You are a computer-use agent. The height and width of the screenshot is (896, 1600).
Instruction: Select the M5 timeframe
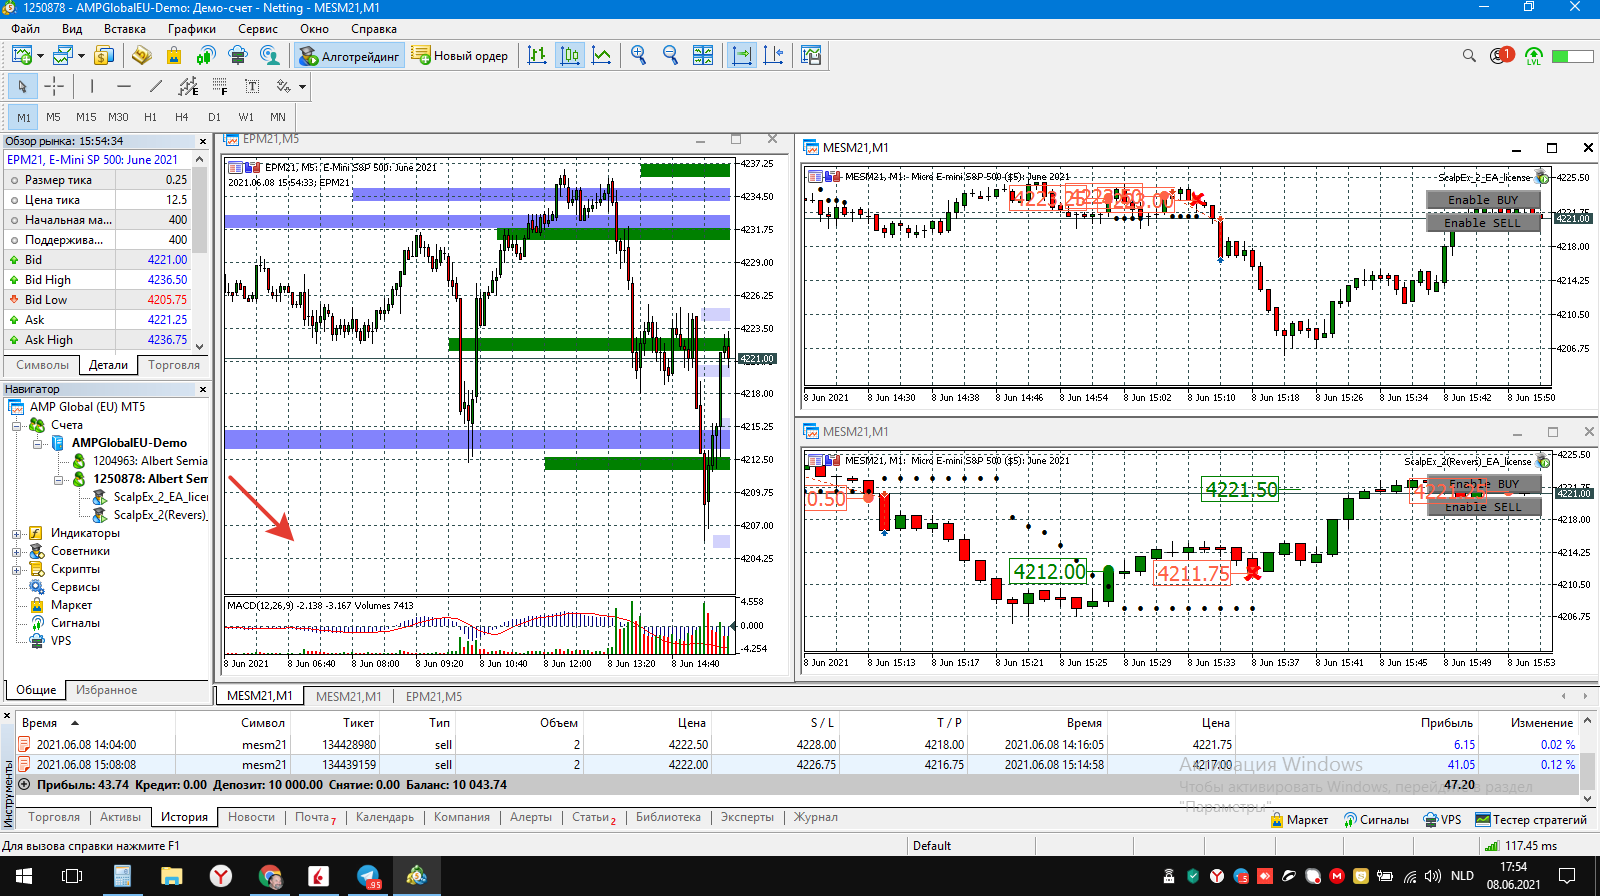[54, 117]
